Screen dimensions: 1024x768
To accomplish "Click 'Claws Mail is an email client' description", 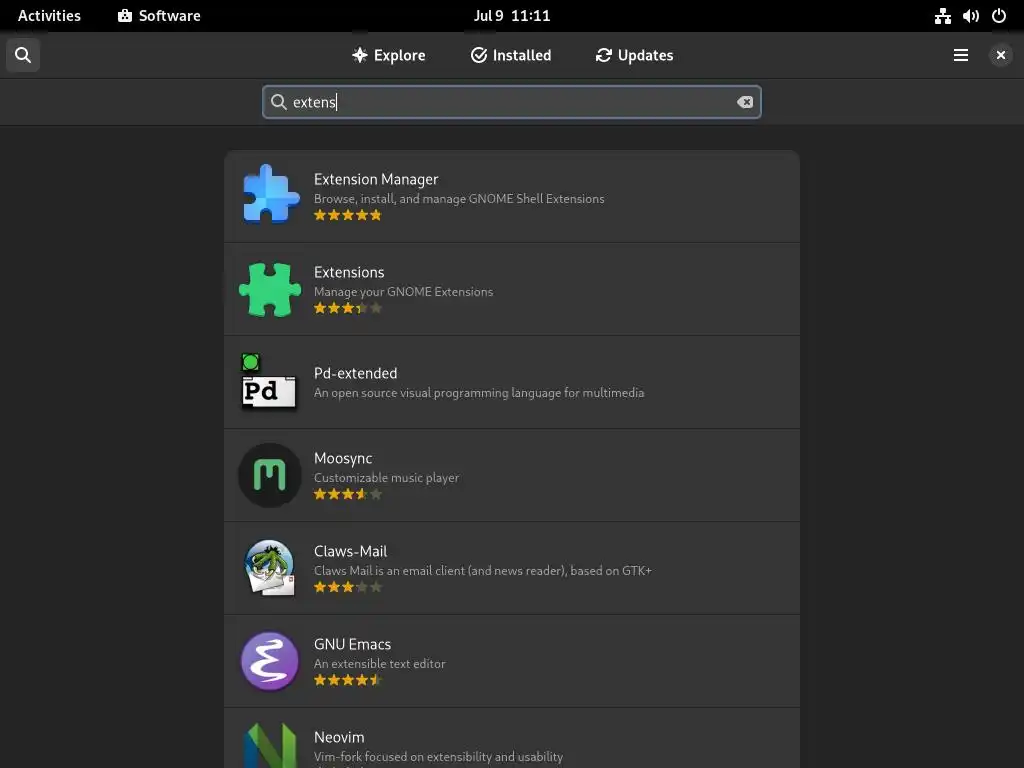I will pyautogui.click(x=483, y=571).
